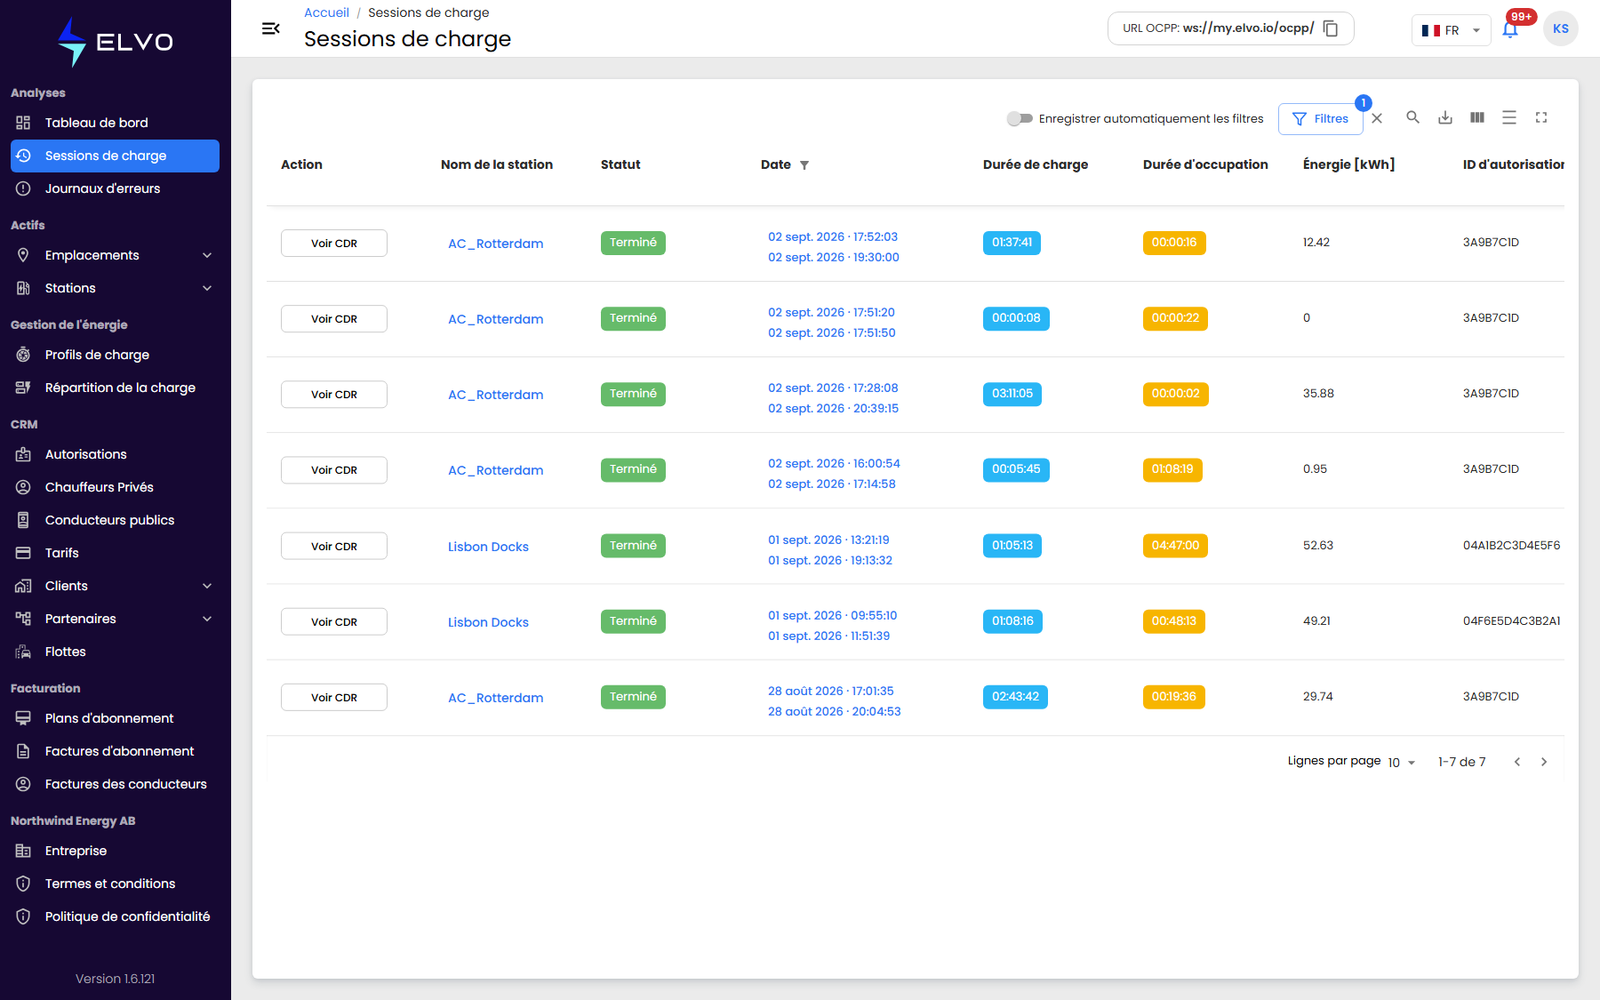Clear the active filters with X icon

(1377, 118)
